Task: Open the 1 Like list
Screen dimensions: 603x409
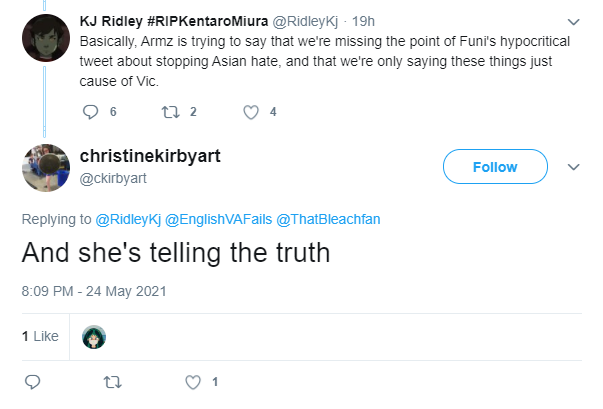Action: [40, 336]
